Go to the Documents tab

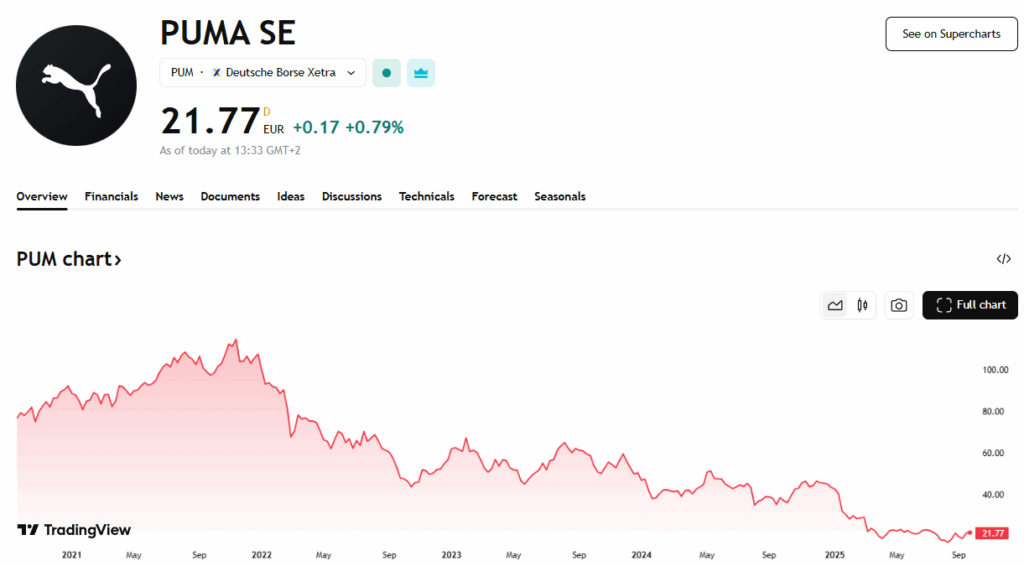pos(230,197)
